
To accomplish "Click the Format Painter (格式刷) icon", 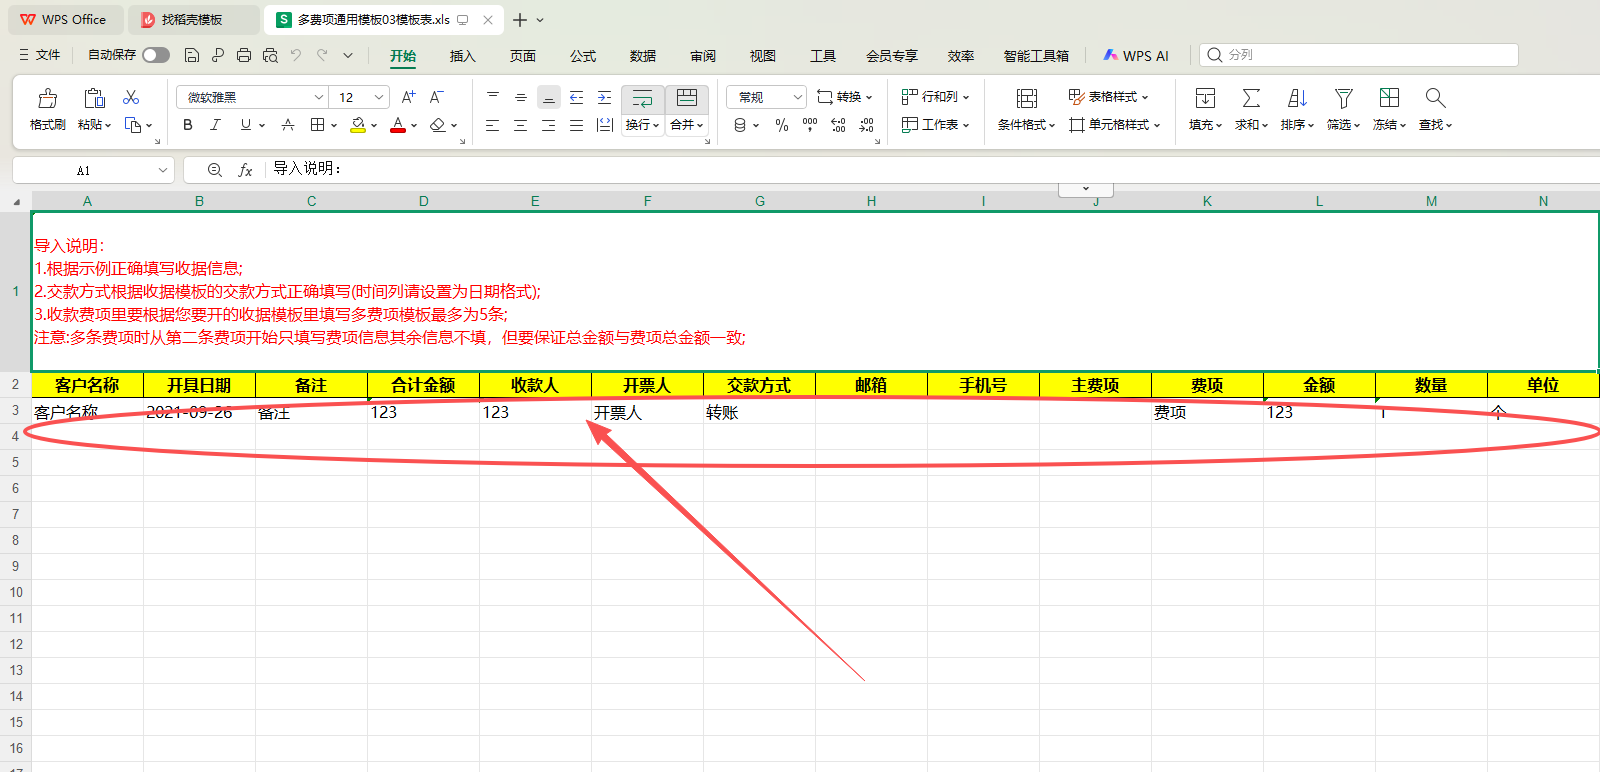I will point(47,99).
